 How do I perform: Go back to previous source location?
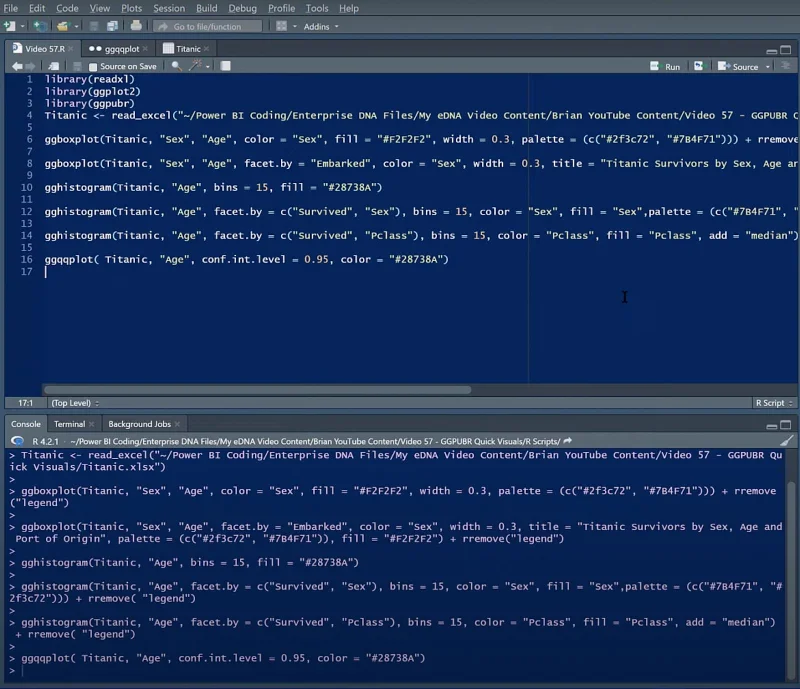(17, 66)
